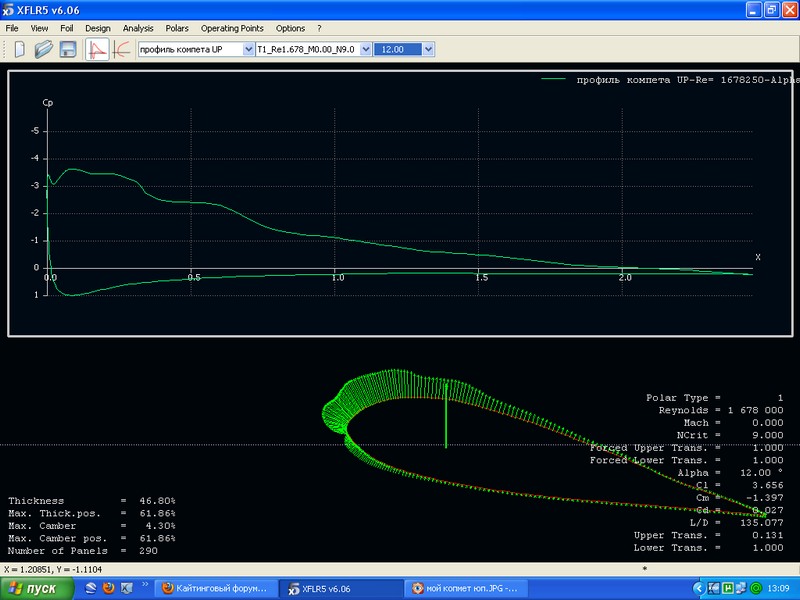Viewport: 800px width, 600px height.
Task: Switch to the OpPoint view icon
Action: [x=98, y=49]
